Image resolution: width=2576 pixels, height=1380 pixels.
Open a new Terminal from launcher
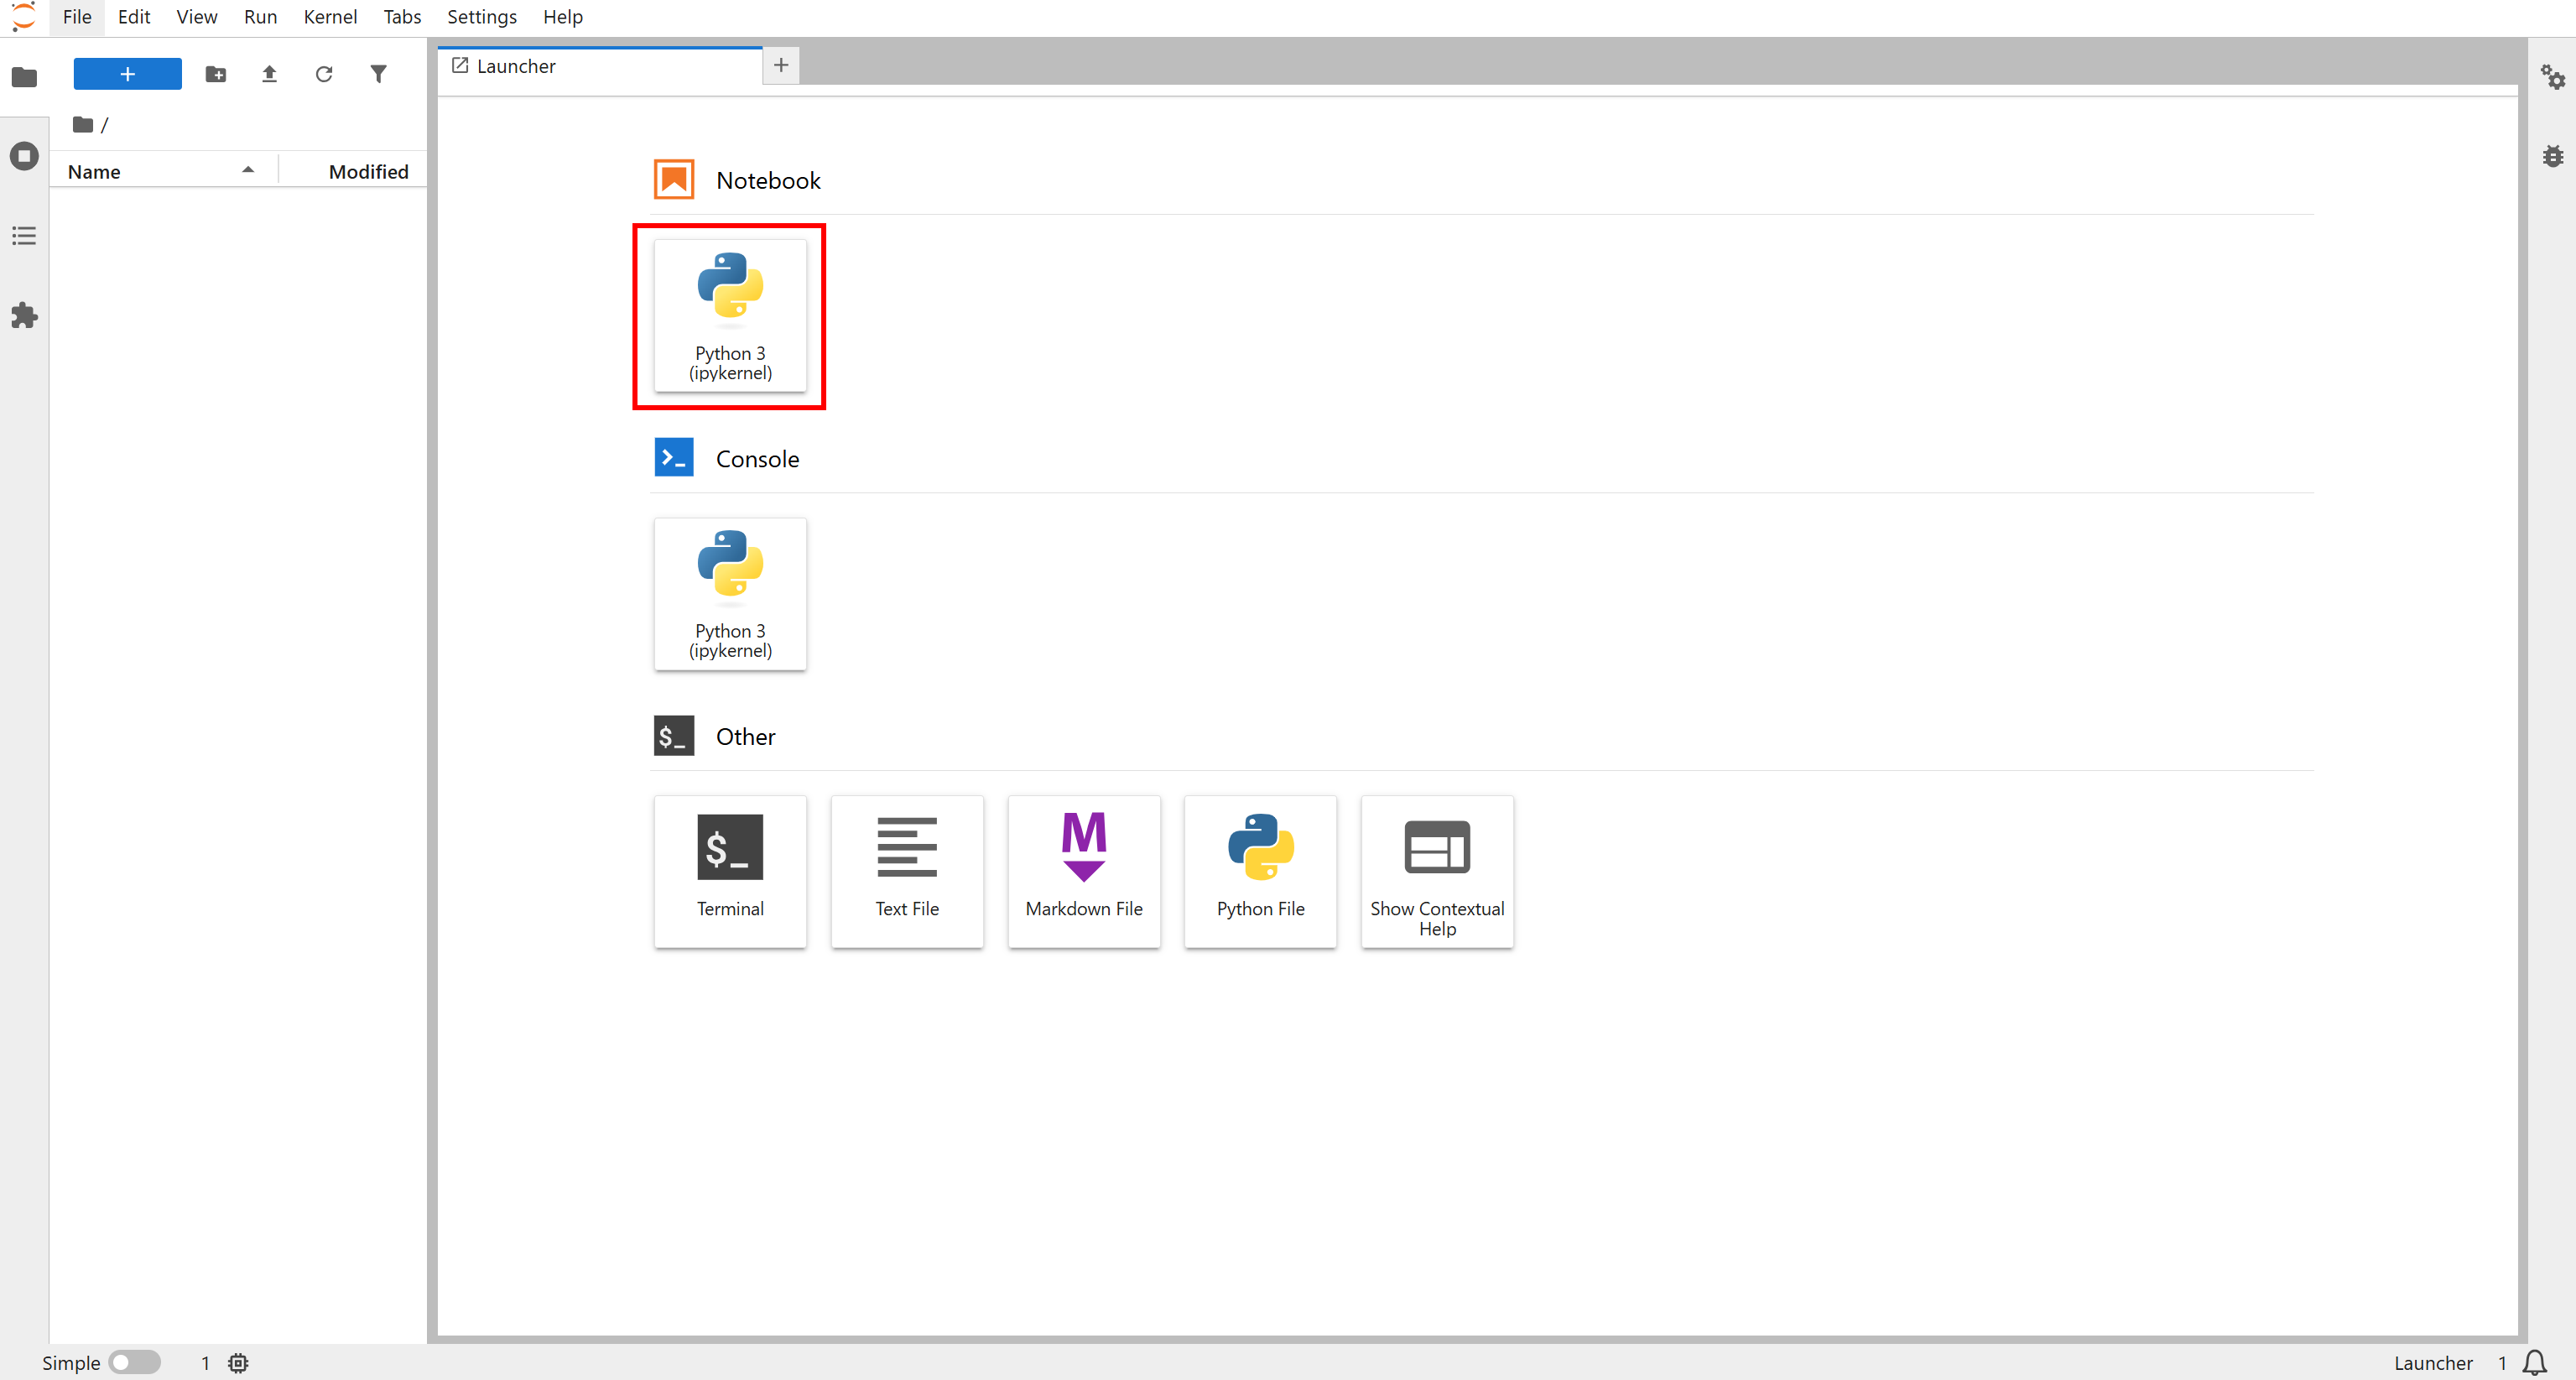pos(730,870)
